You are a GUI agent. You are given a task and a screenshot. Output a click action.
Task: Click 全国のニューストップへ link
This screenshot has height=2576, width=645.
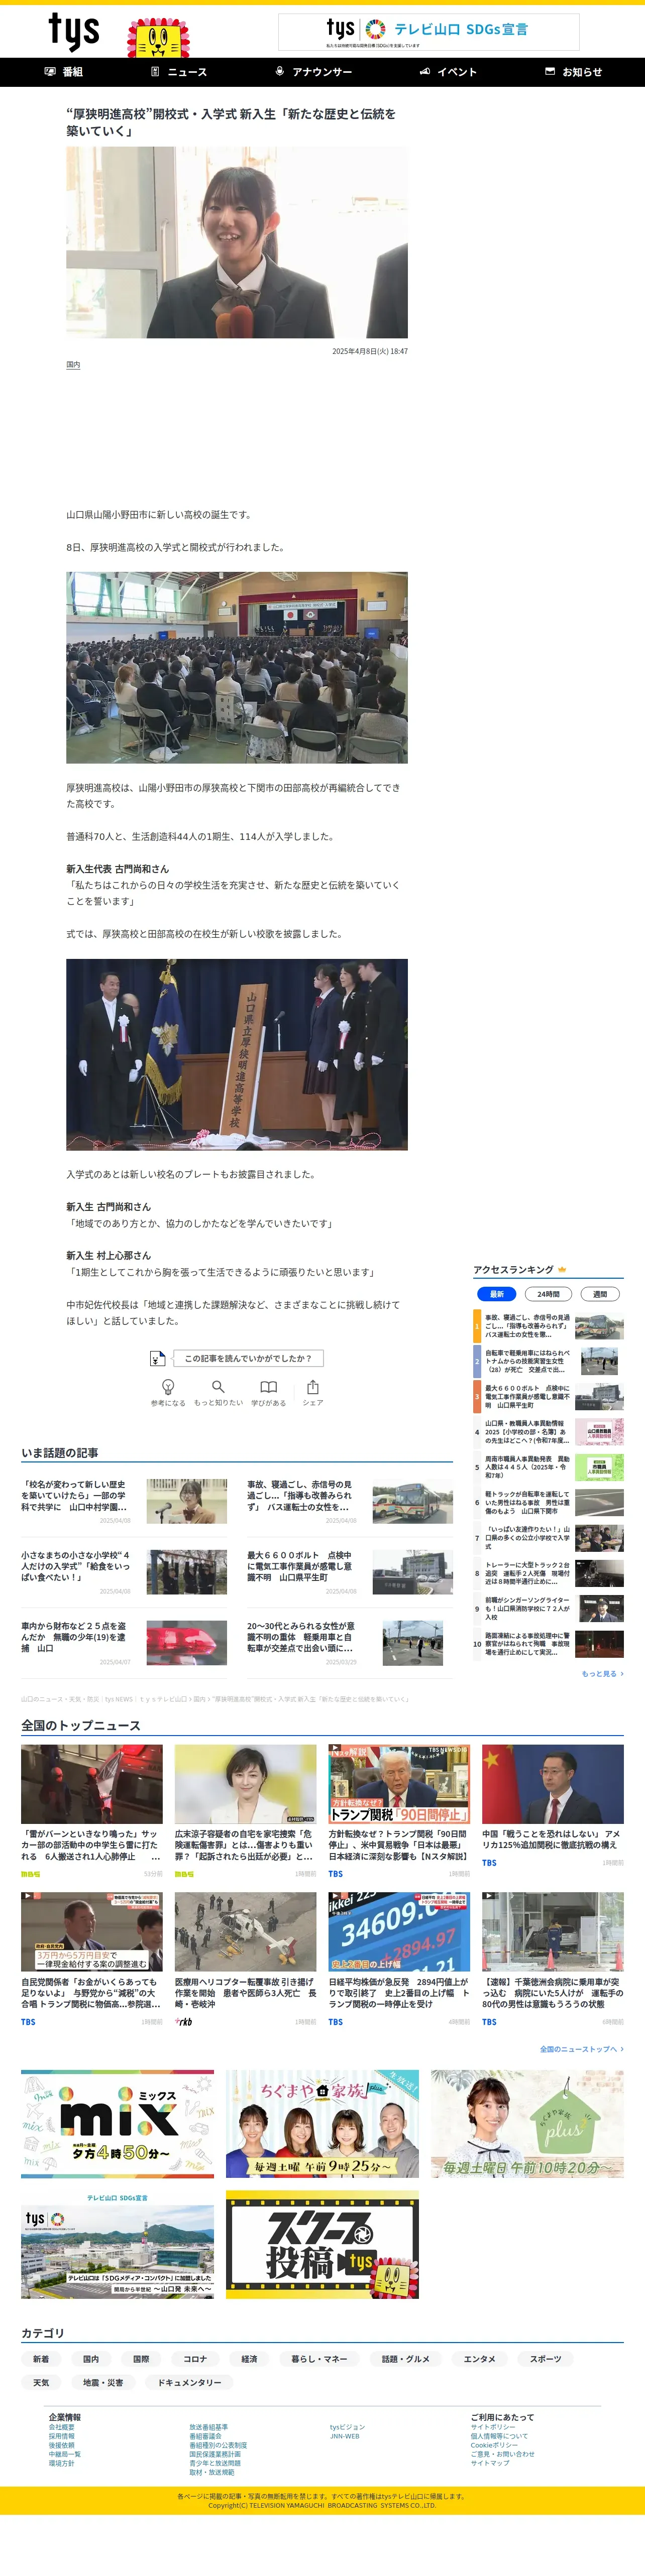[x=581, y=2049]
